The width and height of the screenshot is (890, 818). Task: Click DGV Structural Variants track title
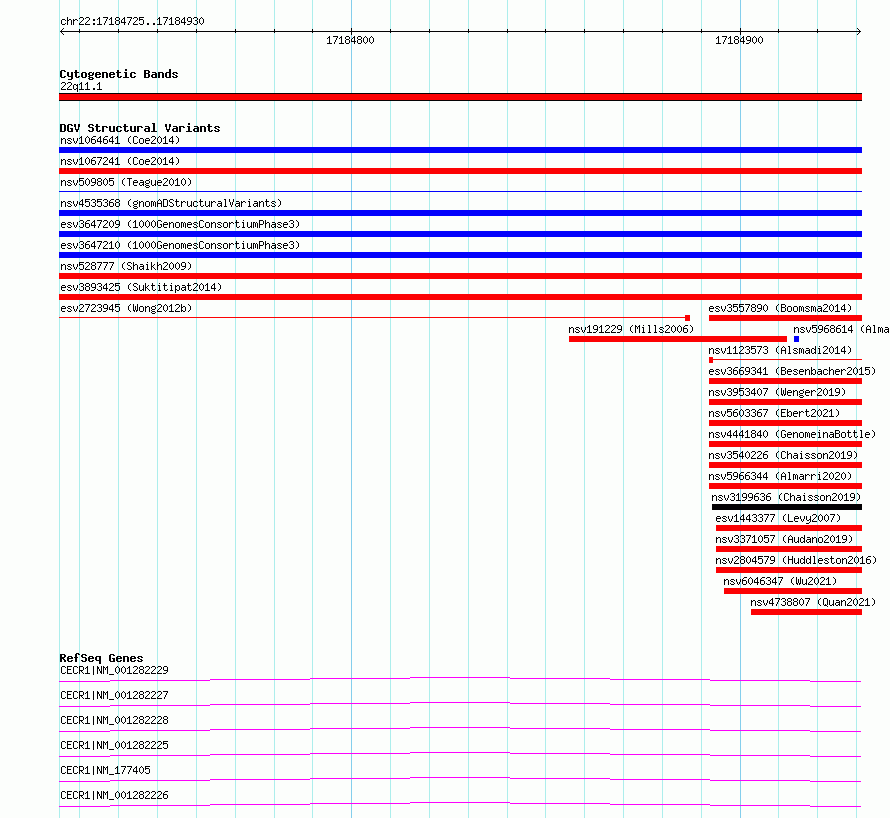point(140,128)
